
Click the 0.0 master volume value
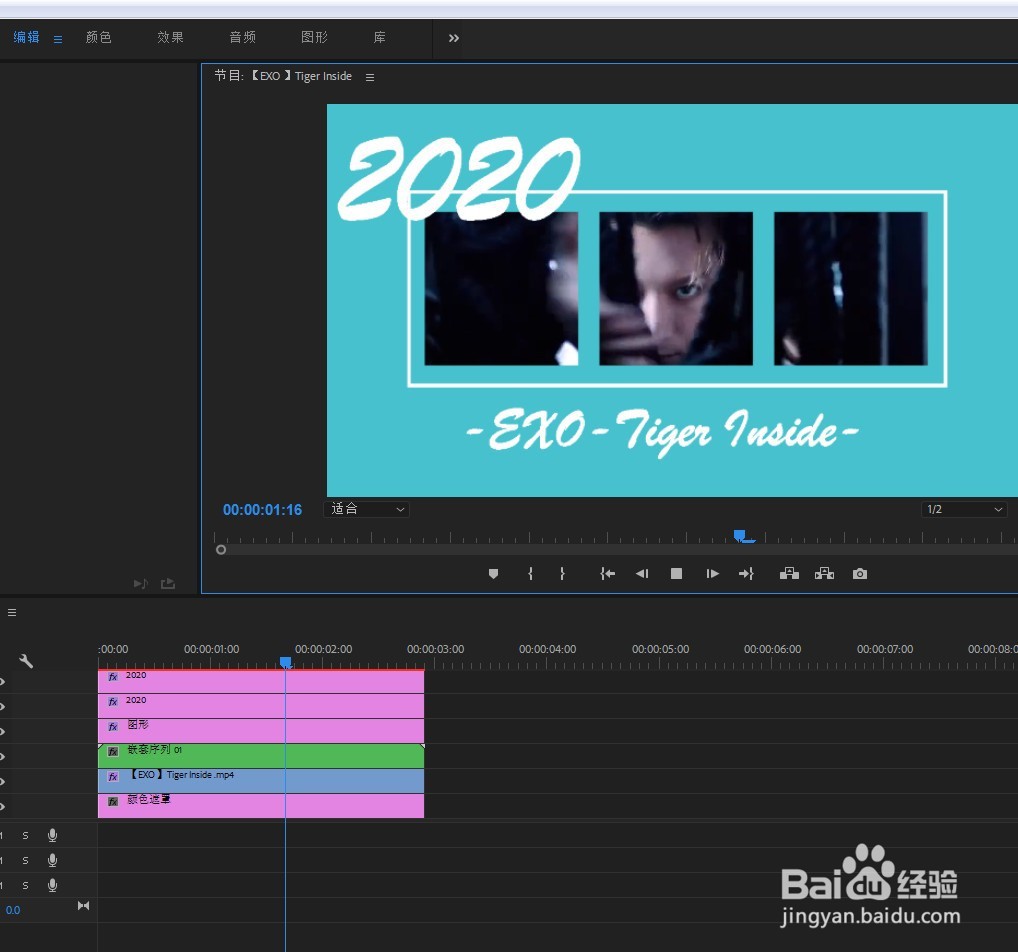click(x=13, y=910)
